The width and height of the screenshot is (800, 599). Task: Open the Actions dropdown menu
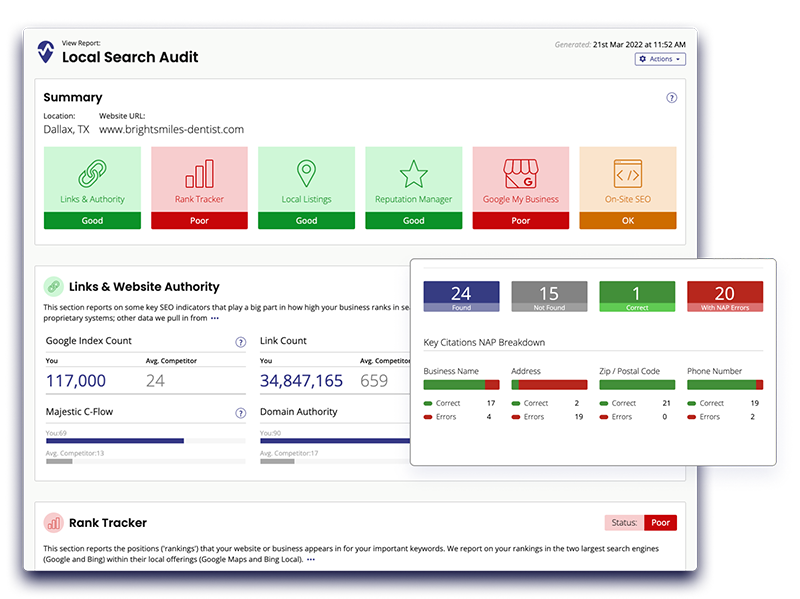[x=660, y=59]
